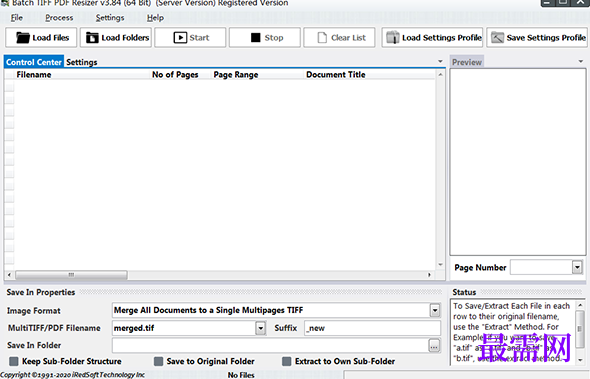
Task: Open the Image Format dropdown
Action: [x=435, y=311]
